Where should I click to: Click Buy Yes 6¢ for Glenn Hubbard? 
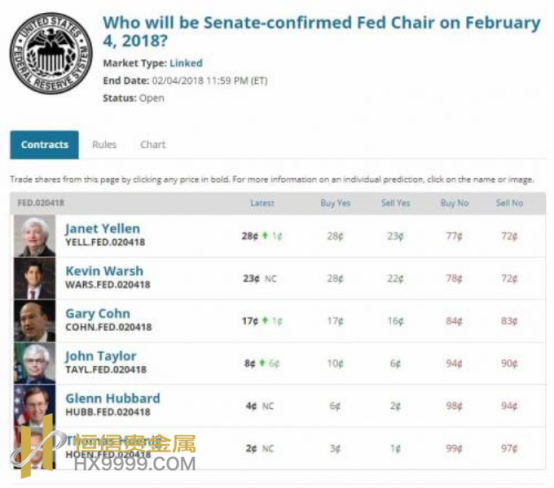click(x=335, y=406)
